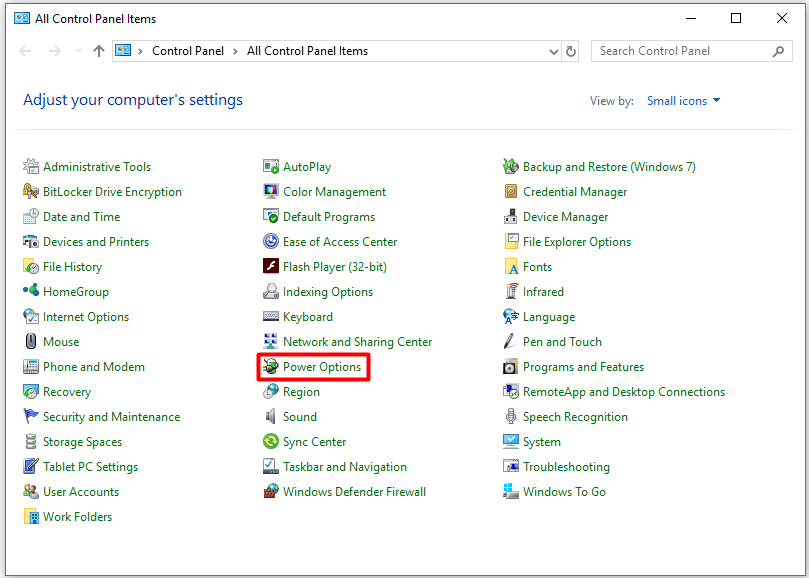Click the Control Panel title bar icon
The image size is (809, 578).
(x=22, y=19)
